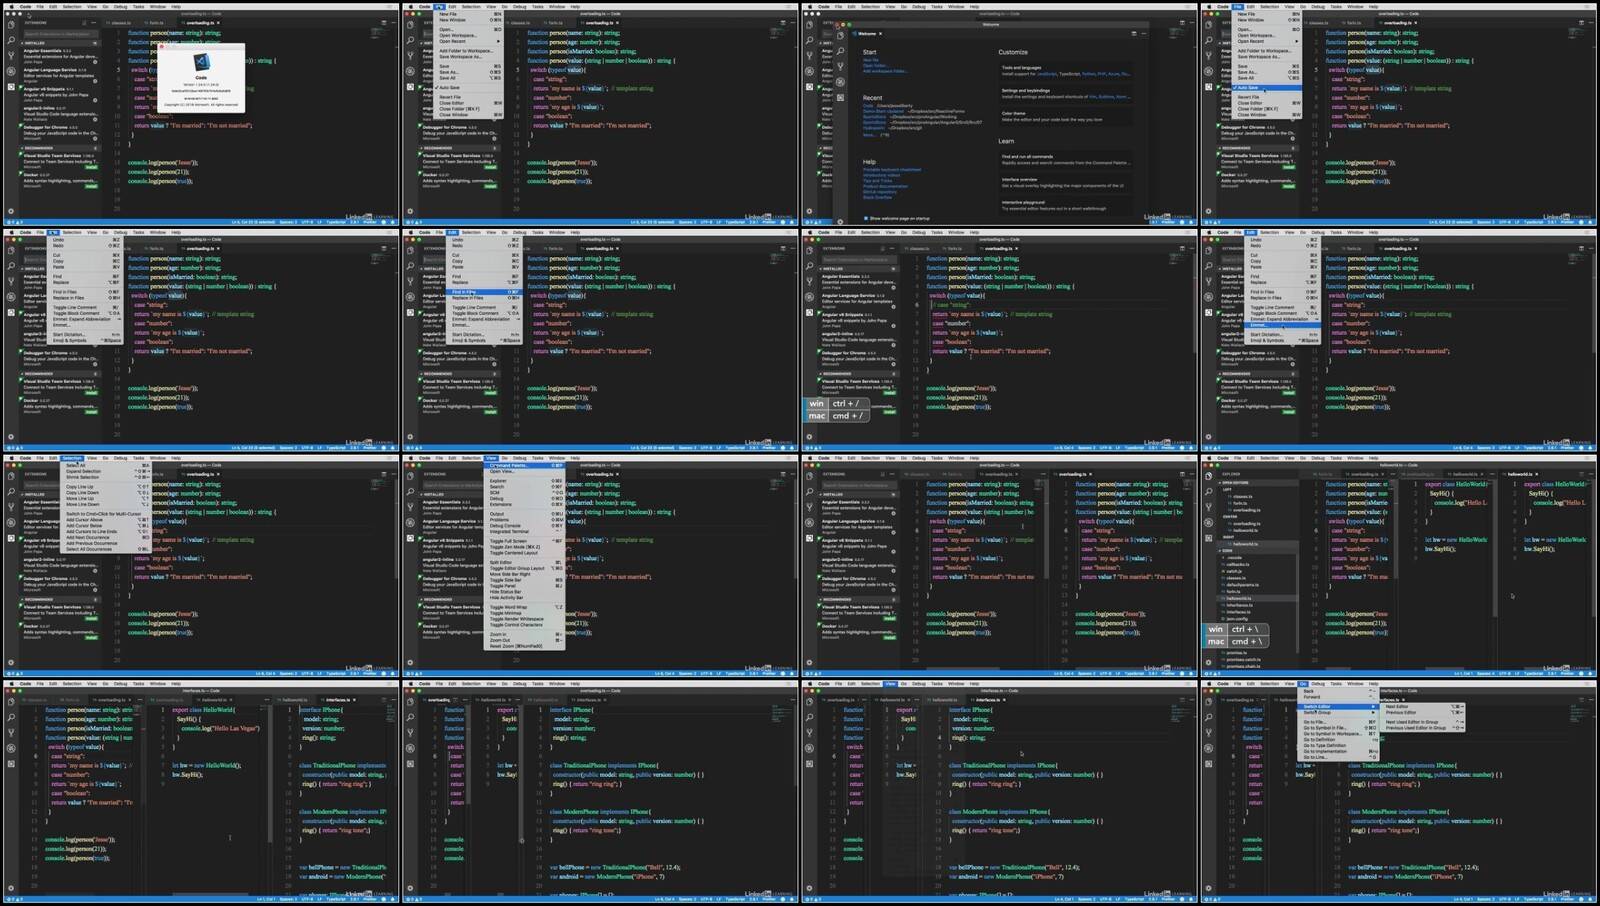Screen dimensions: 1600x906
Task: Expand Switch Group submenu in Go menu
Action: tap(1318, 712)
